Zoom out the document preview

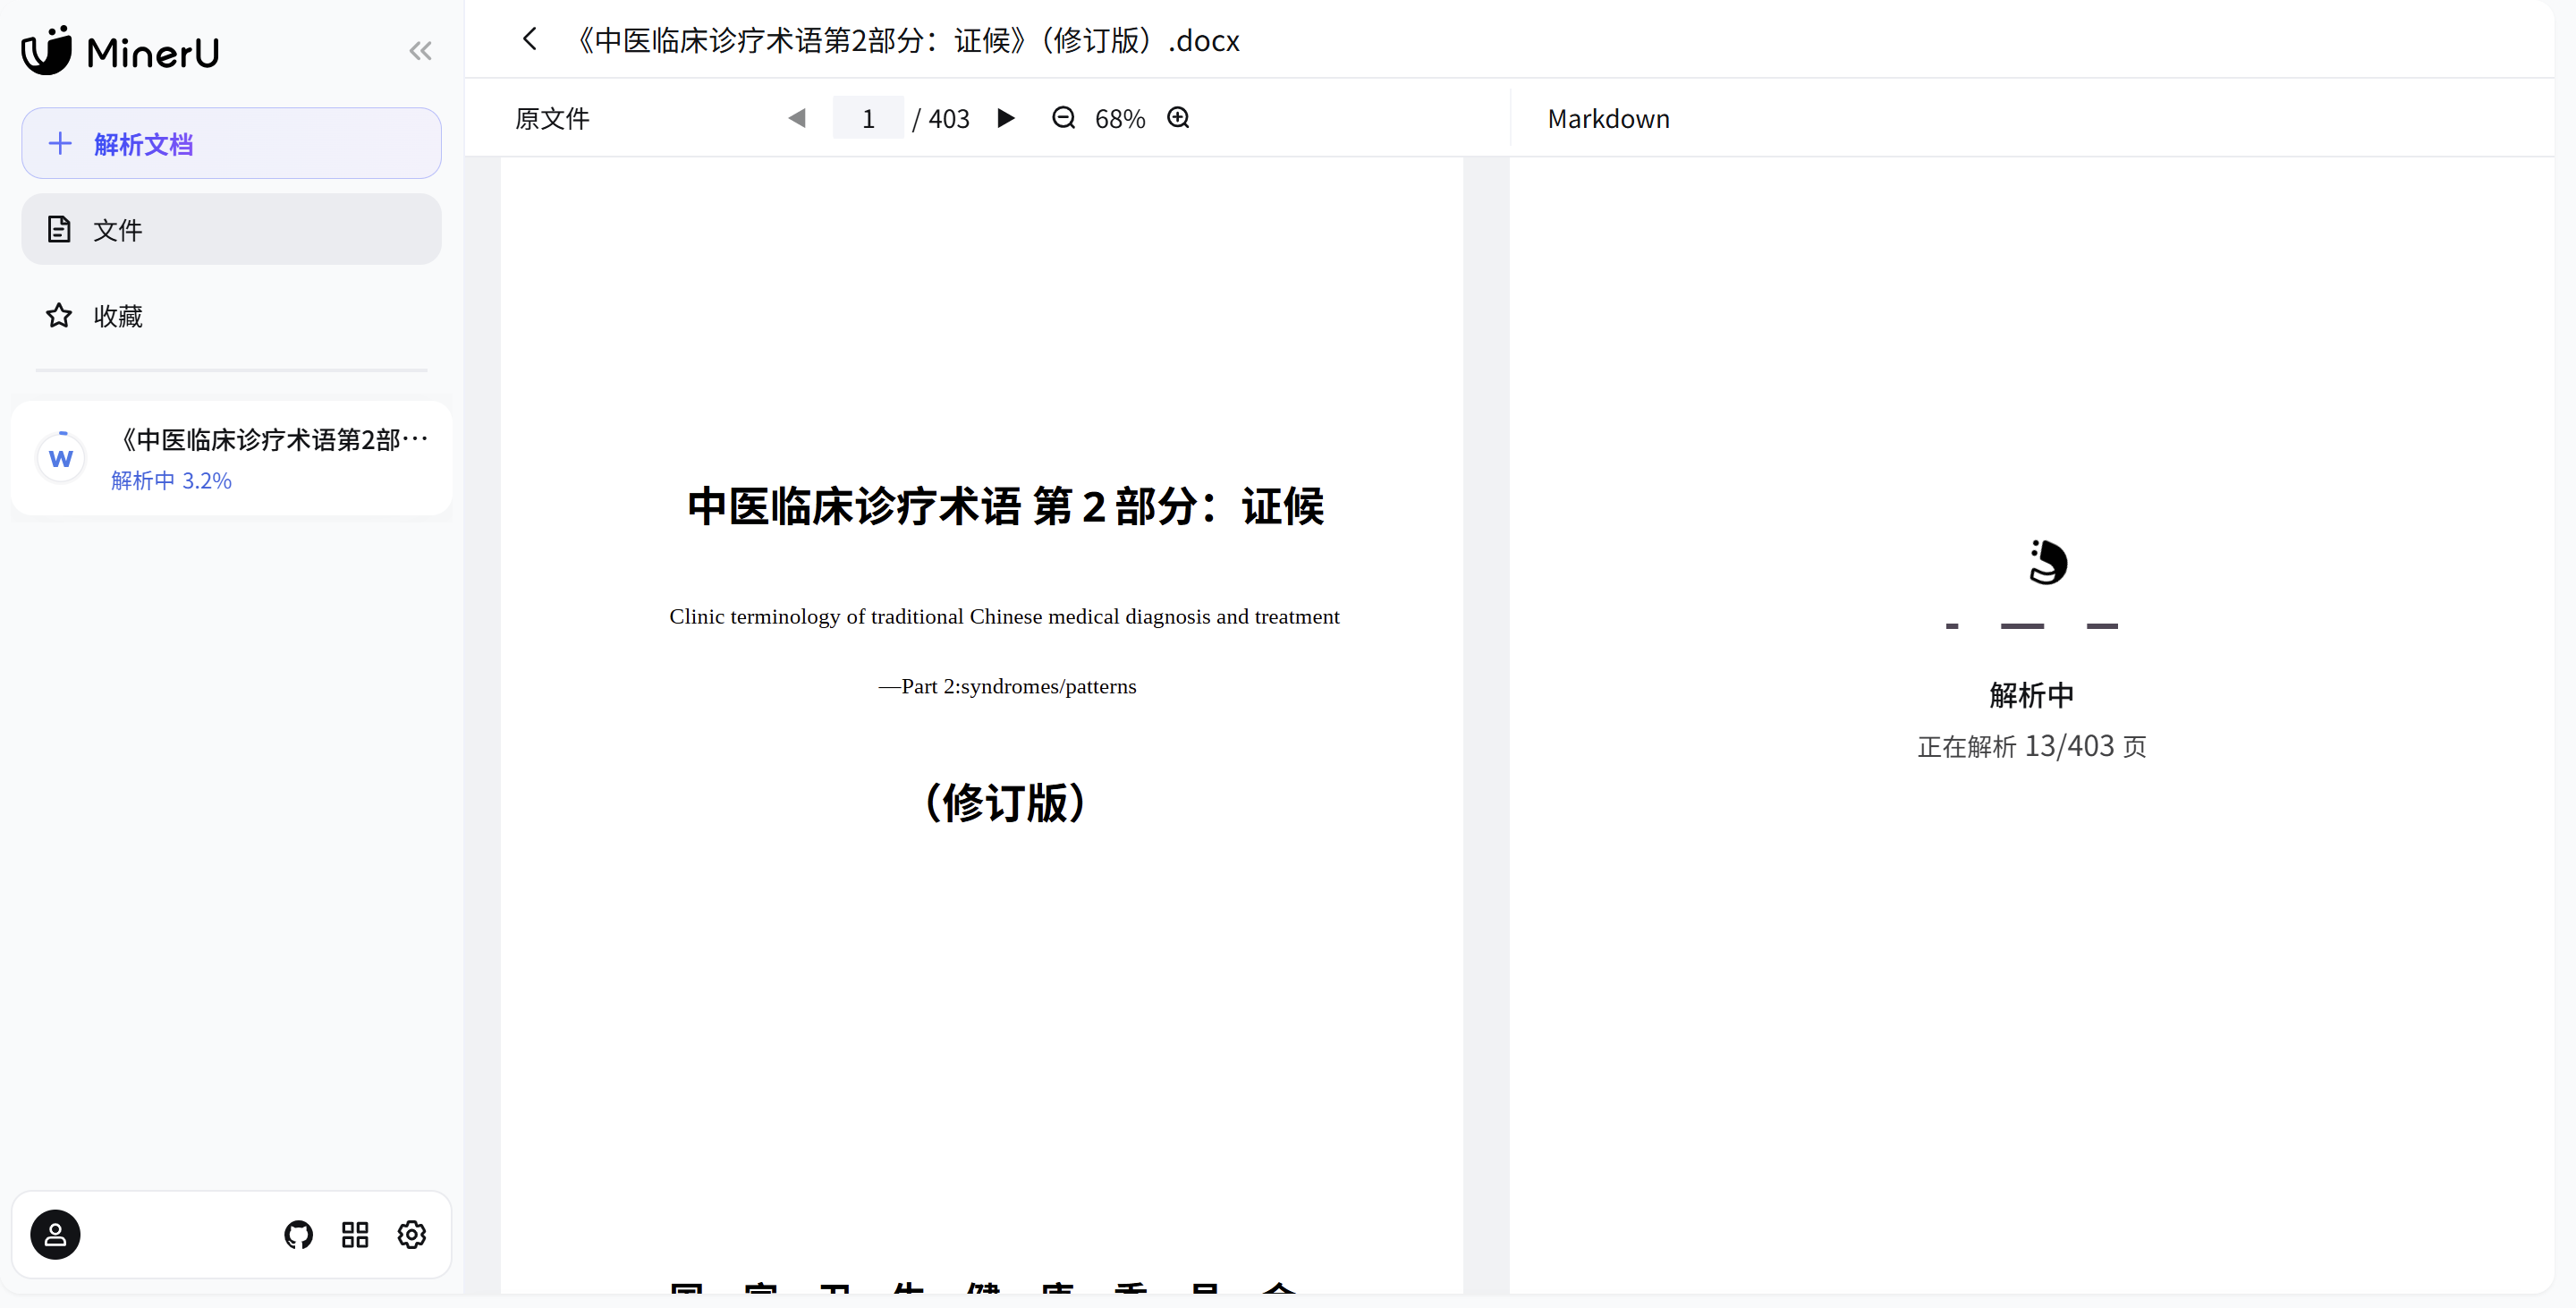(1063, 118)
